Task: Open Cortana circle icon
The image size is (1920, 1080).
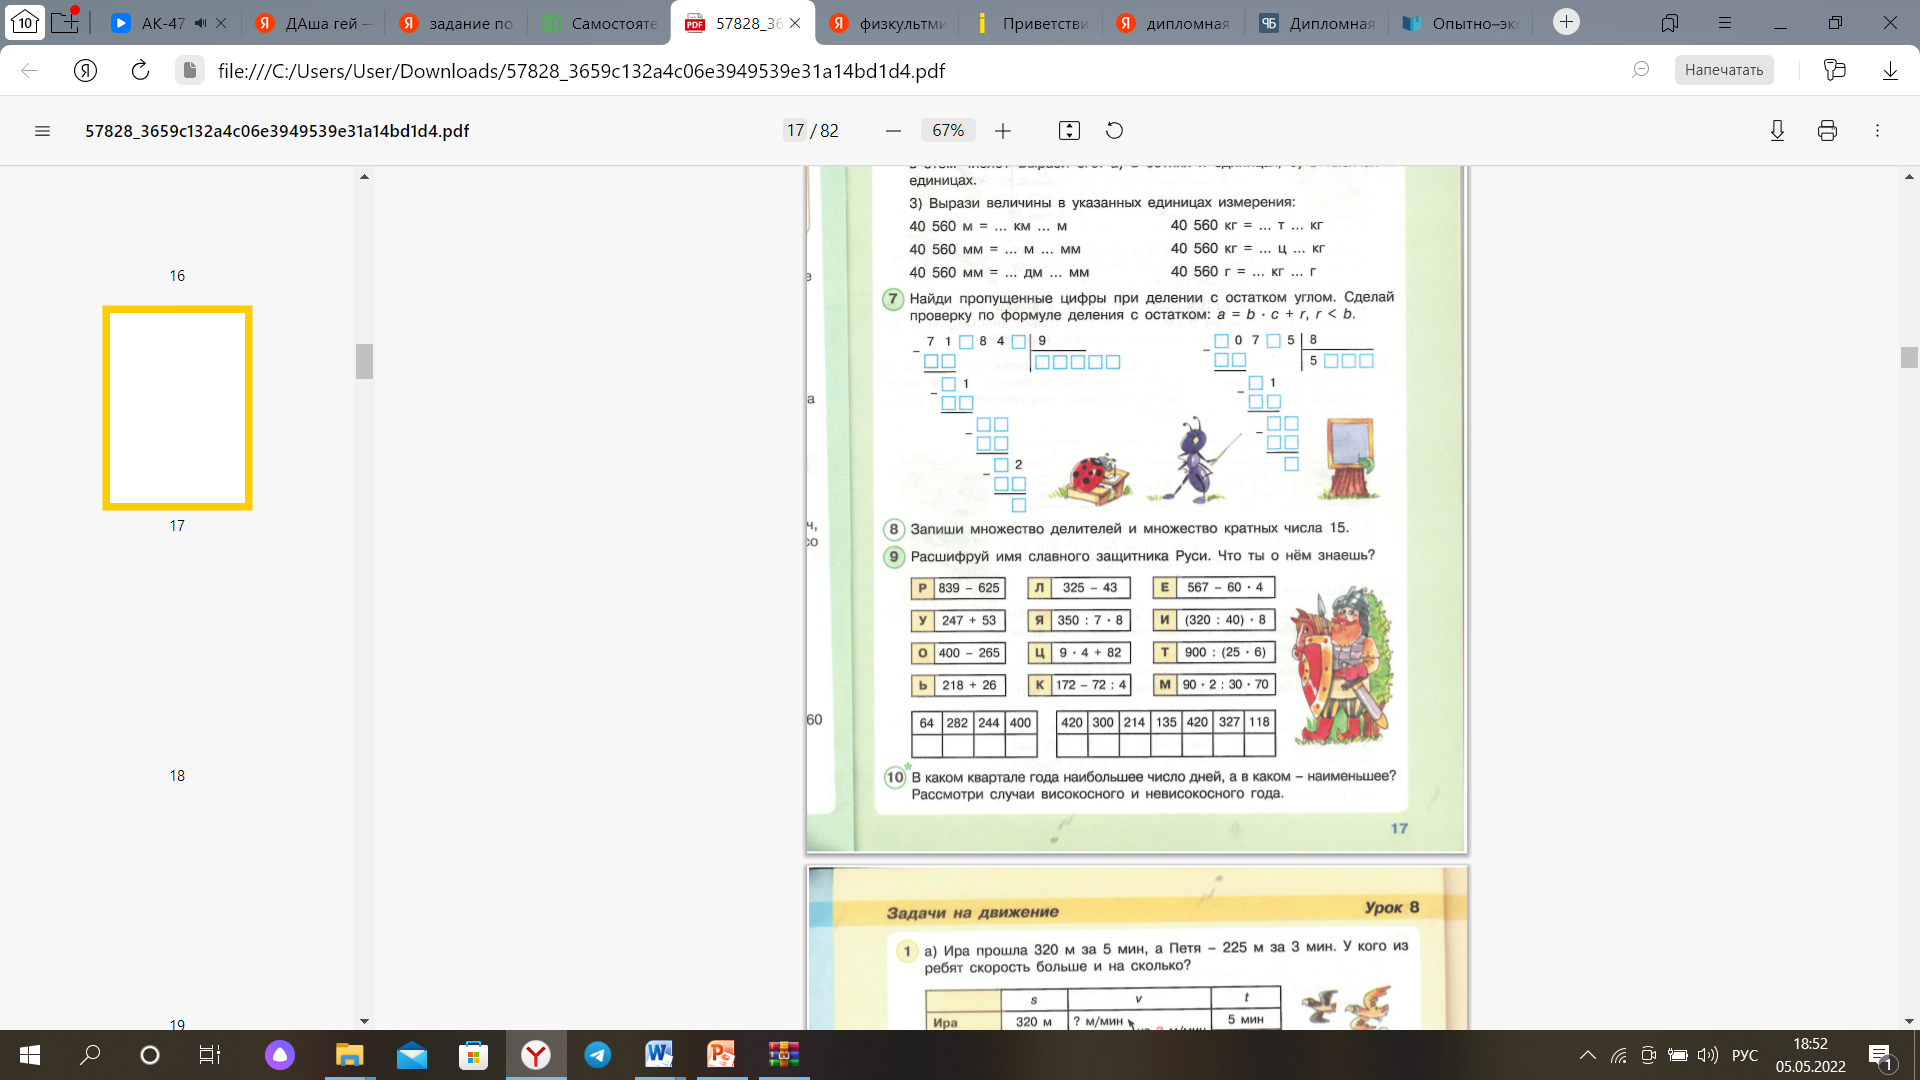Action: click(150, 1055)
